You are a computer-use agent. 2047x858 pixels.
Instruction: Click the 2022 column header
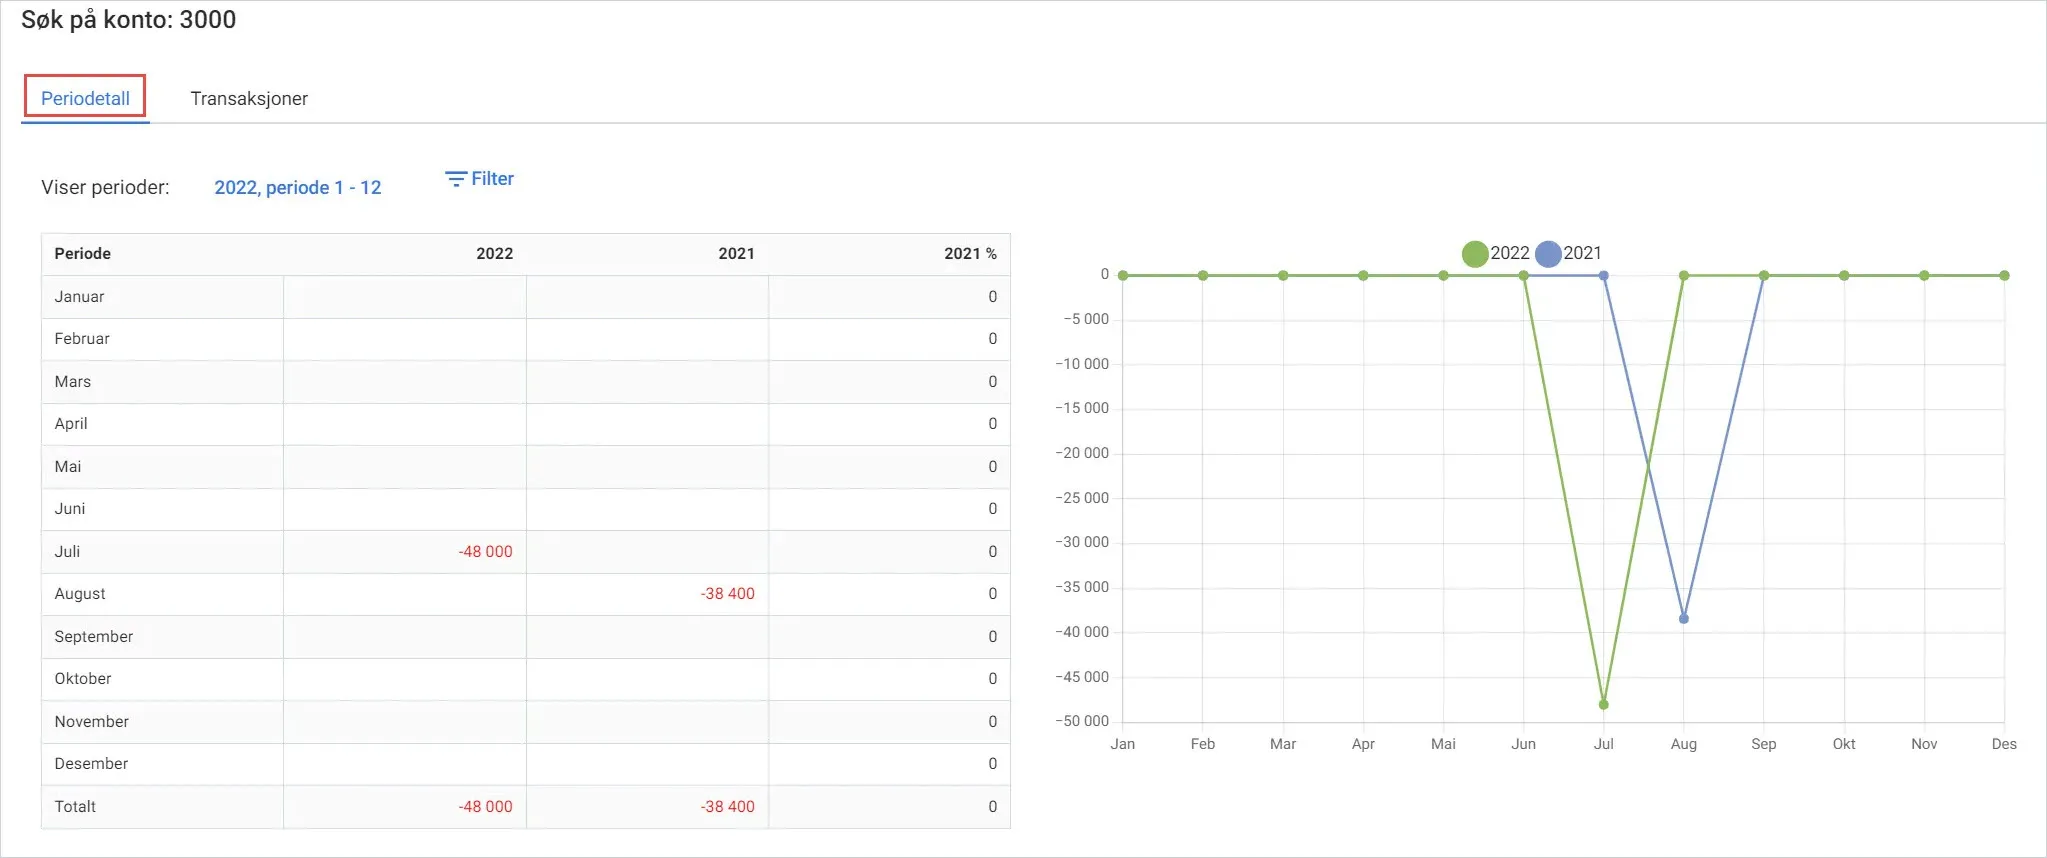click(494, 253)
